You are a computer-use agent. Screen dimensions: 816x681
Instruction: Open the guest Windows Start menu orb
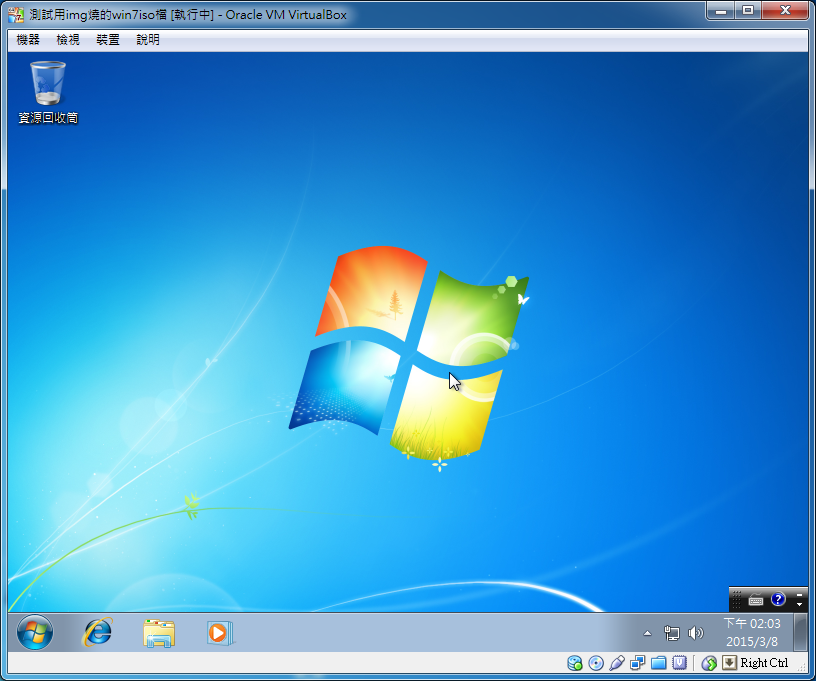35,633
